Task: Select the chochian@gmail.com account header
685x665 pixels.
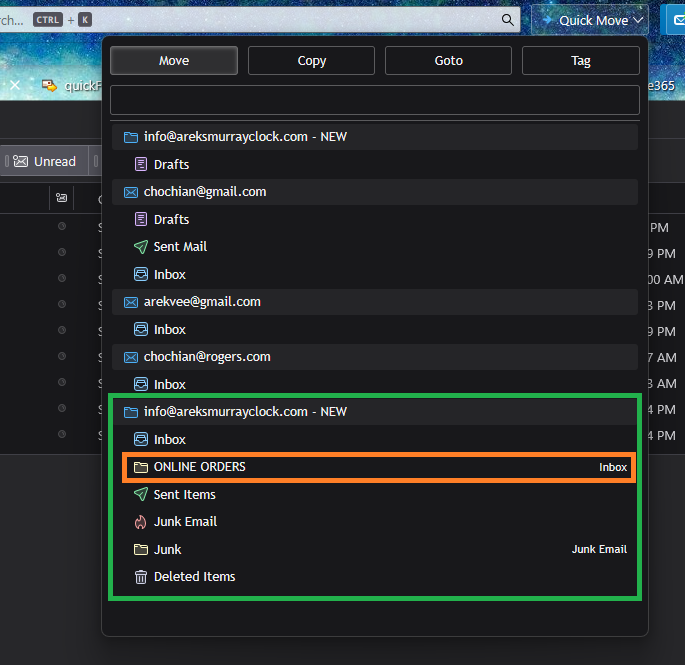Action: [x=205, y=192]
